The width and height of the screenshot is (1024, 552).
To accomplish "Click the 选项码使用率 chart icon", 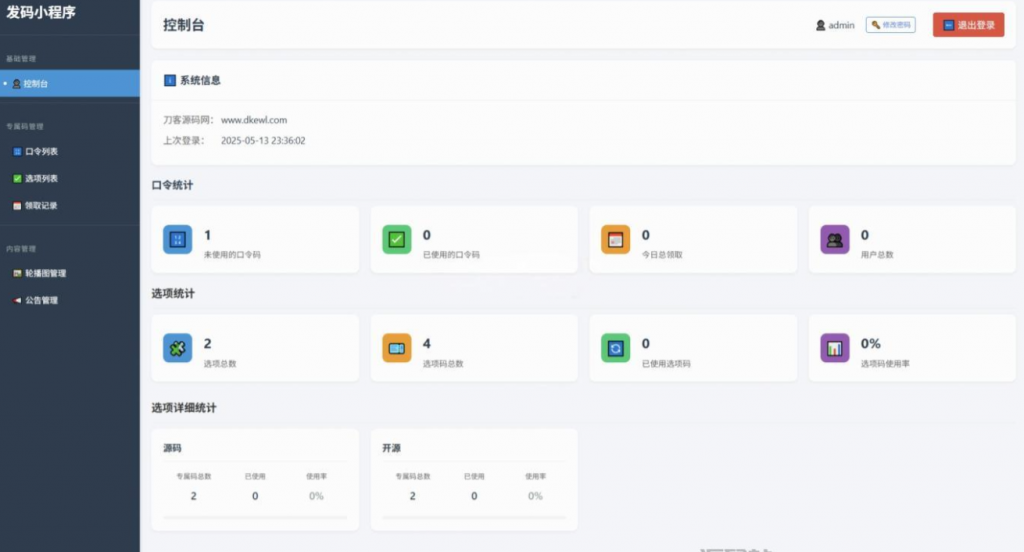I will point(834,348).
